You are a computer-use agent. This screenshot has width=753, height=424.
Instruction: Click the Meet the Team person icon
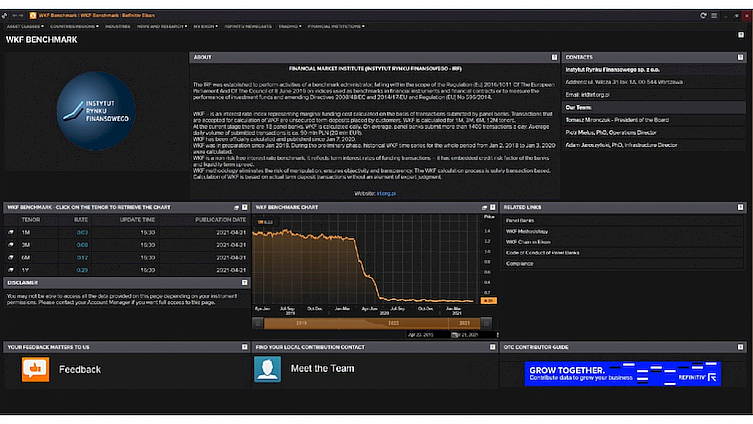pos(267,369)
